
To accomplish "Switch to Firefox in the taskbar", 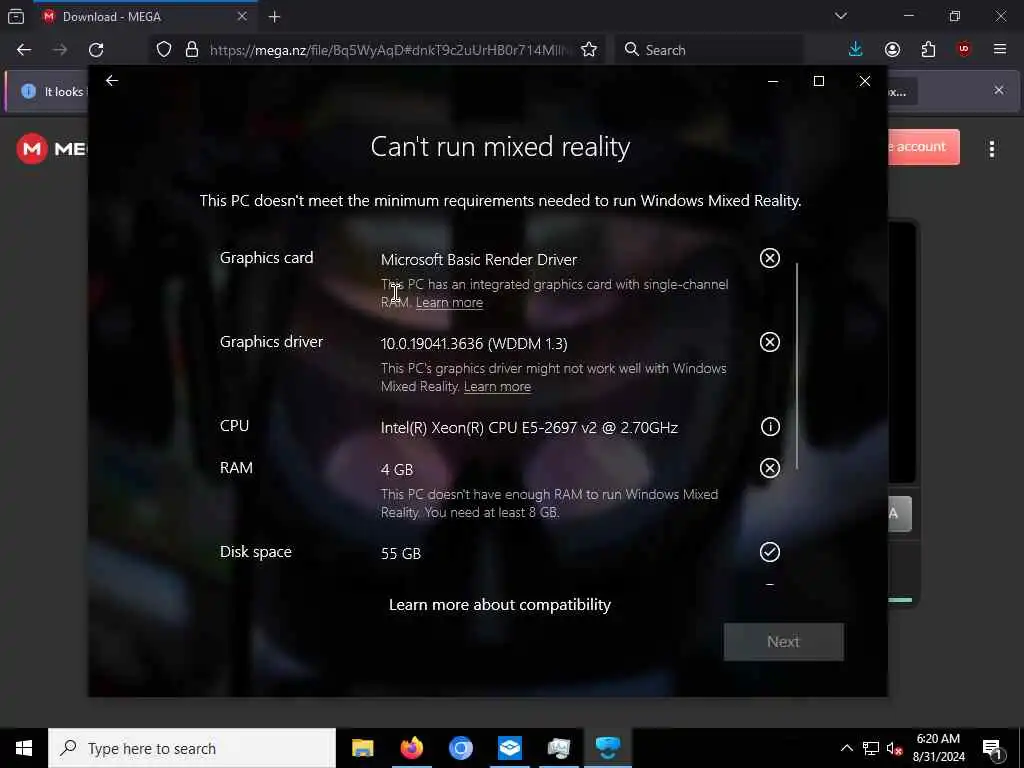I will tap(411, 748).
